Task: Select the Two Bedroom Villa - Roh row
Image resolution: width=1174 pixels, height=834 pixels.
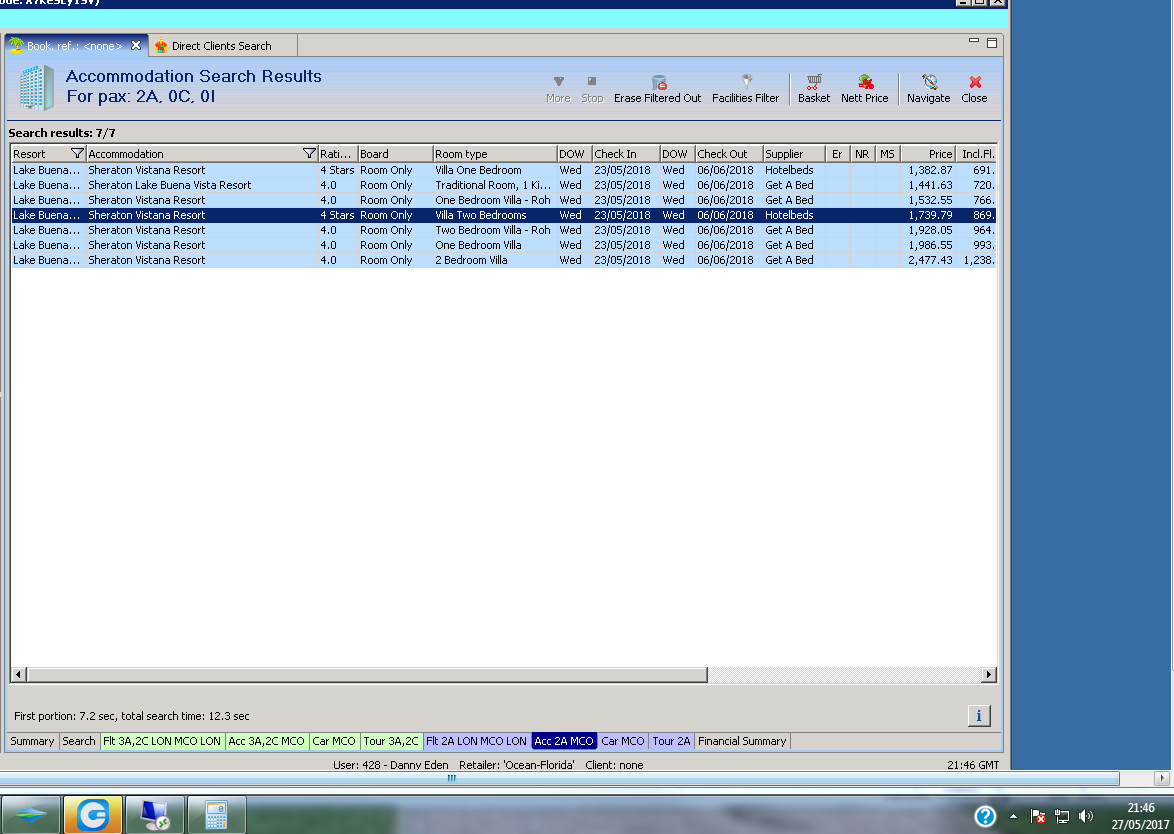Action: tap(503, 230)
